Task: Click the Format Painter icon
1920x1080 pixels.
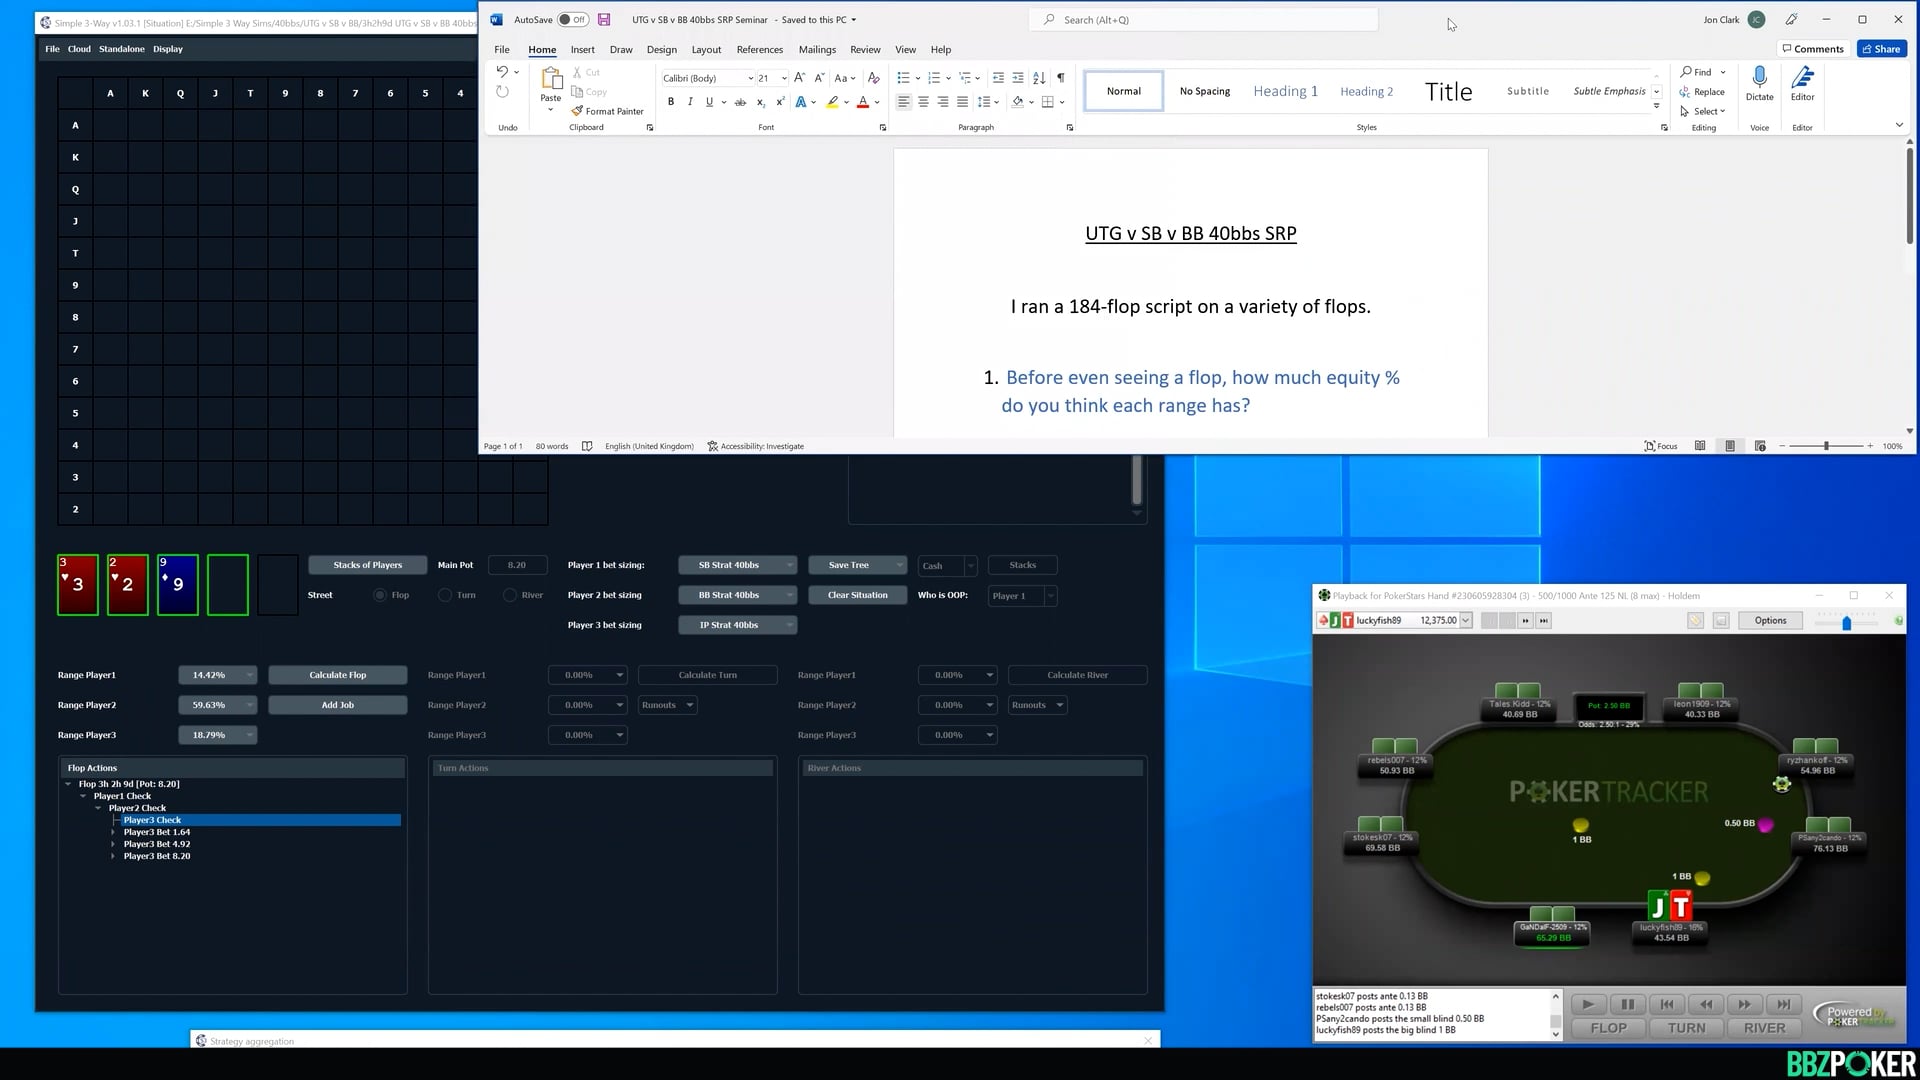Action: (577, 111)
